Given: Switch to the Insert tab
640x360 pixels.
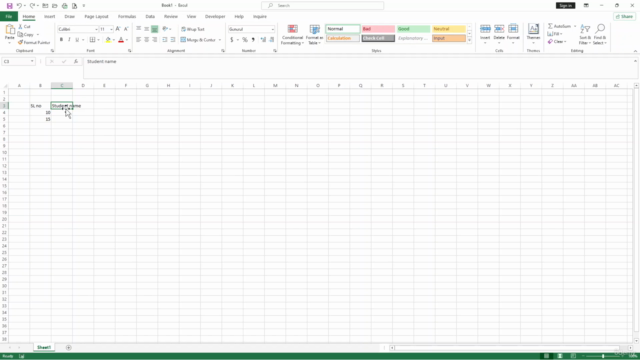Looking at the screenshot, I should tap(49, 17).
